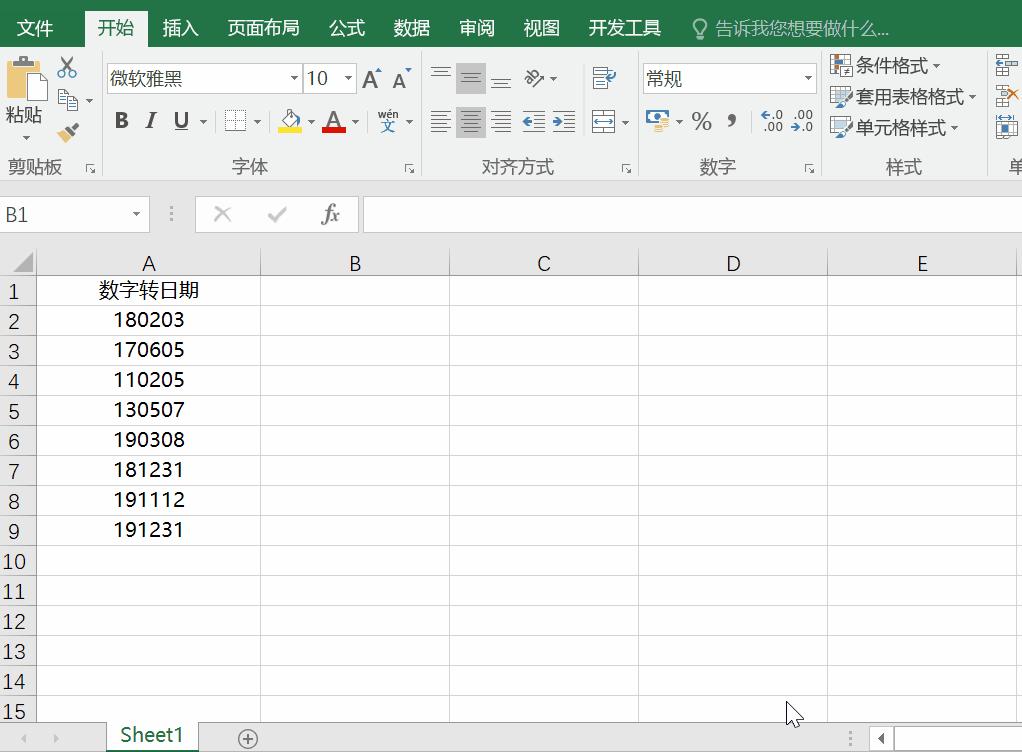
Task: Decrease font size with small A
Action: click(401, 79)
